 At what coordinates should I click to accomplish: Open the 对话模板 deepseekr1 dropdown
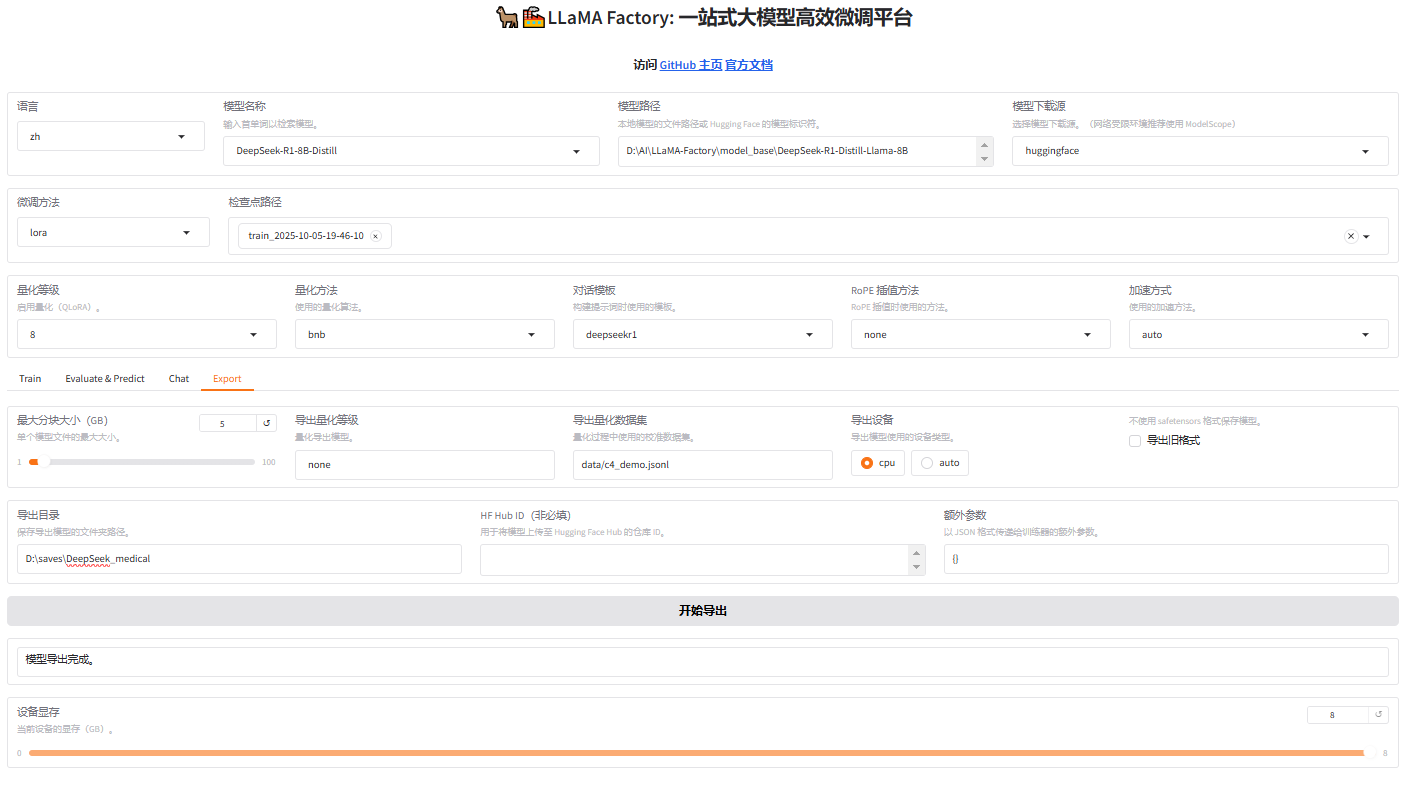(703, 334)
